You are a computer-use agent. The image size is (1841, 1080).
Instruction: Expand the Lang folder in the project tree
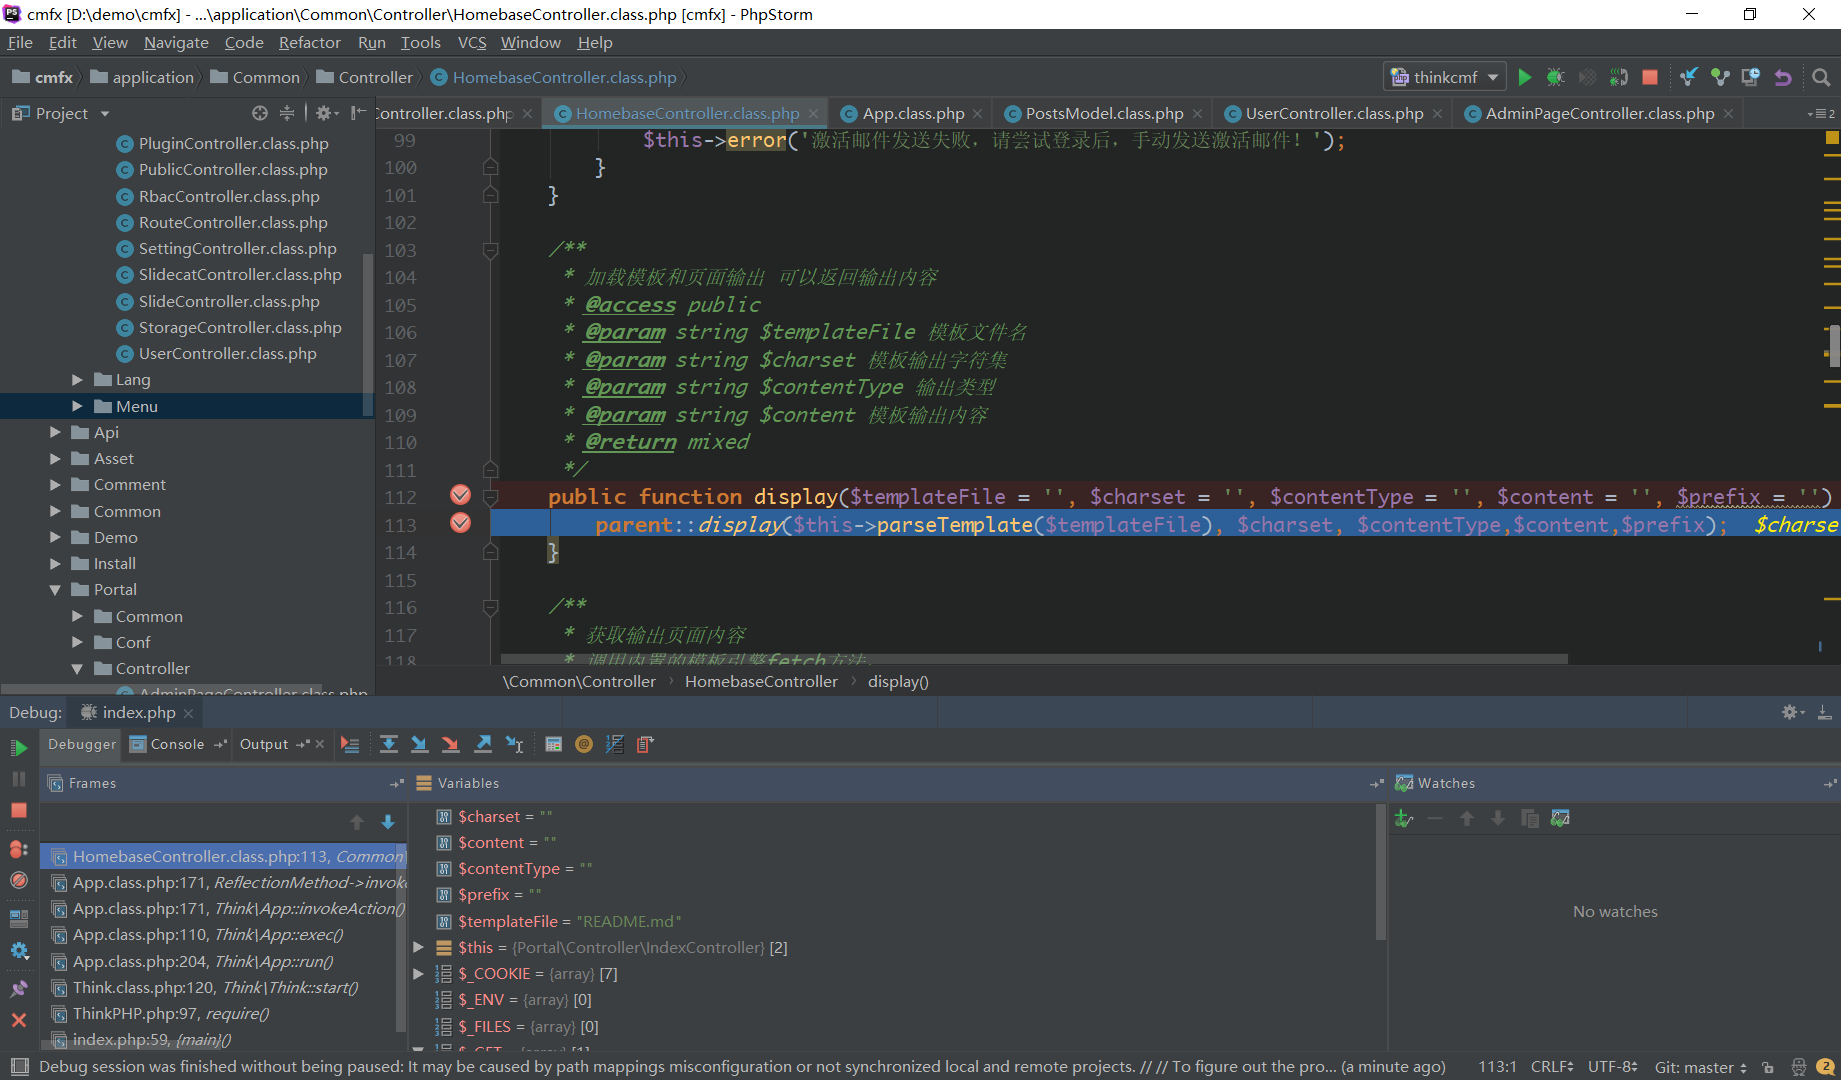[77, 380]
